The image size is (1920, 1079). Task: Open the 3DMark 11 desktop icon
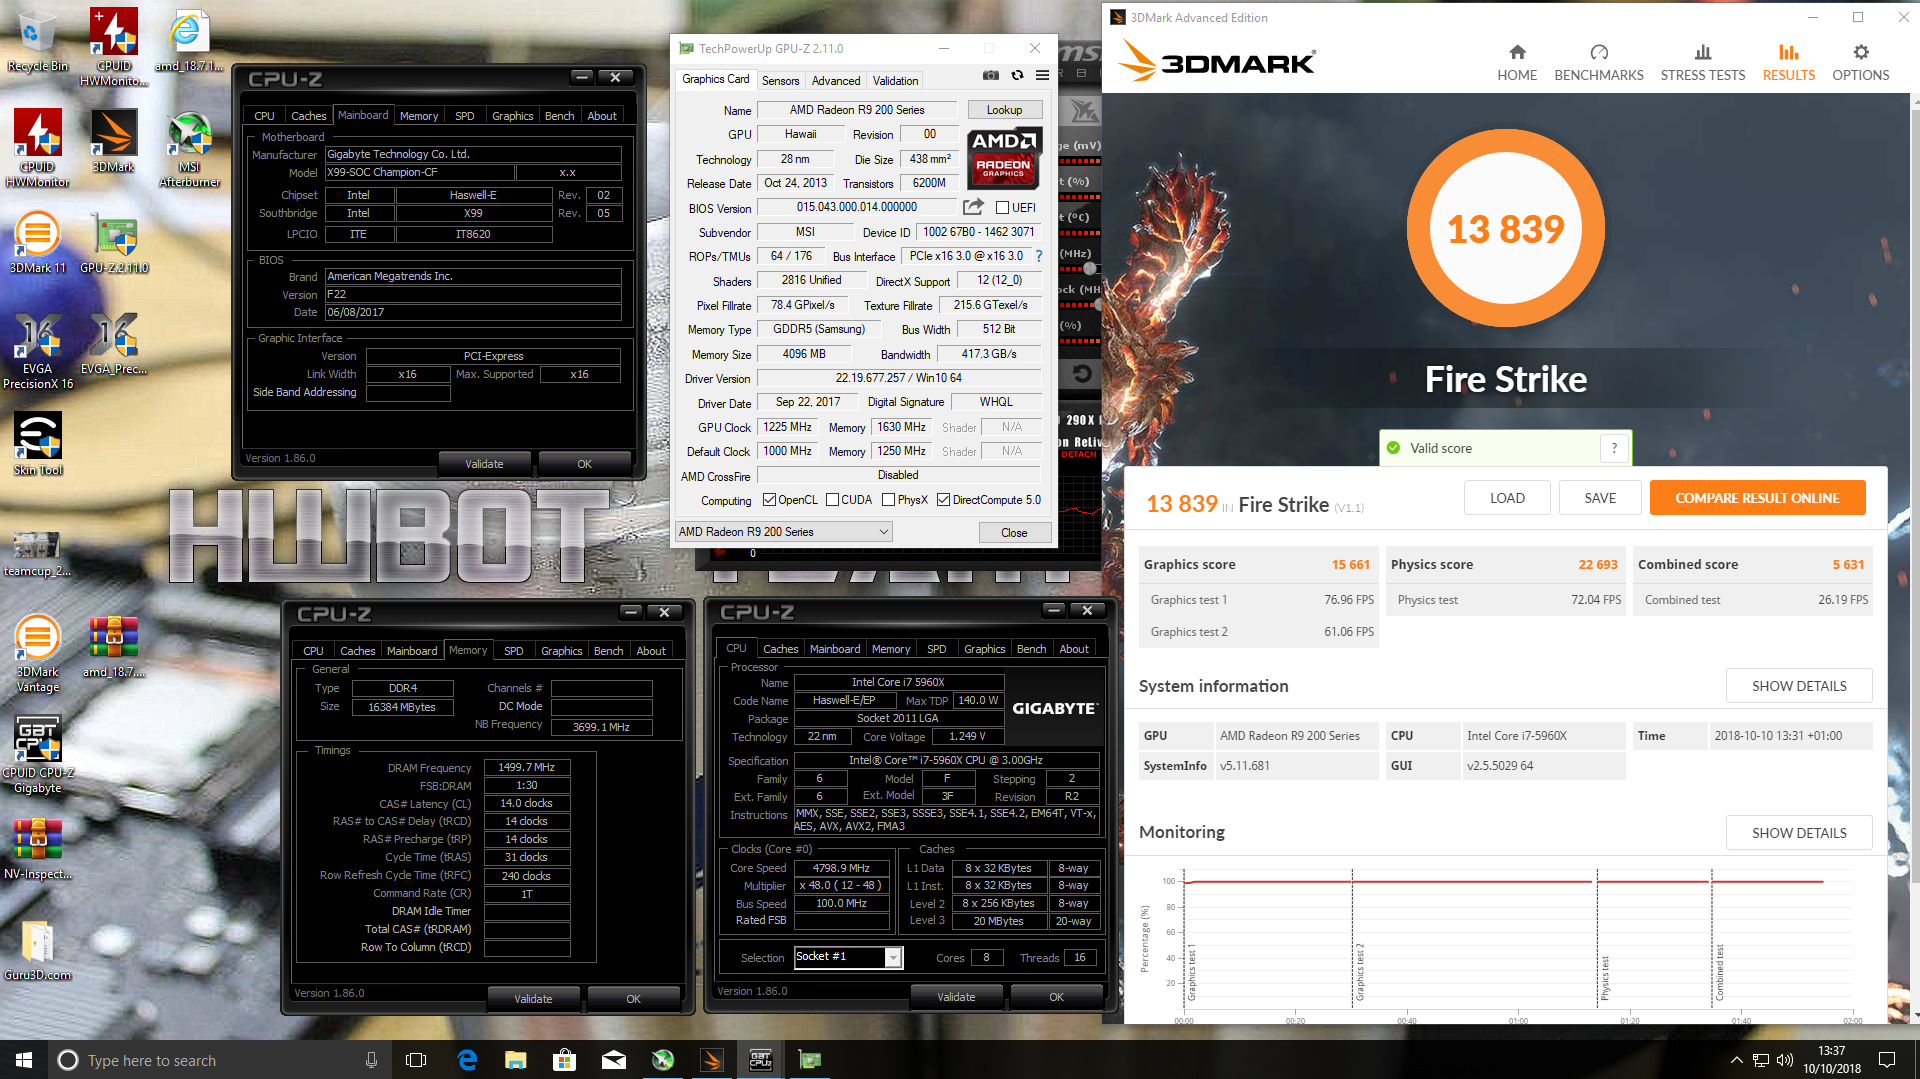pos(37,243)
